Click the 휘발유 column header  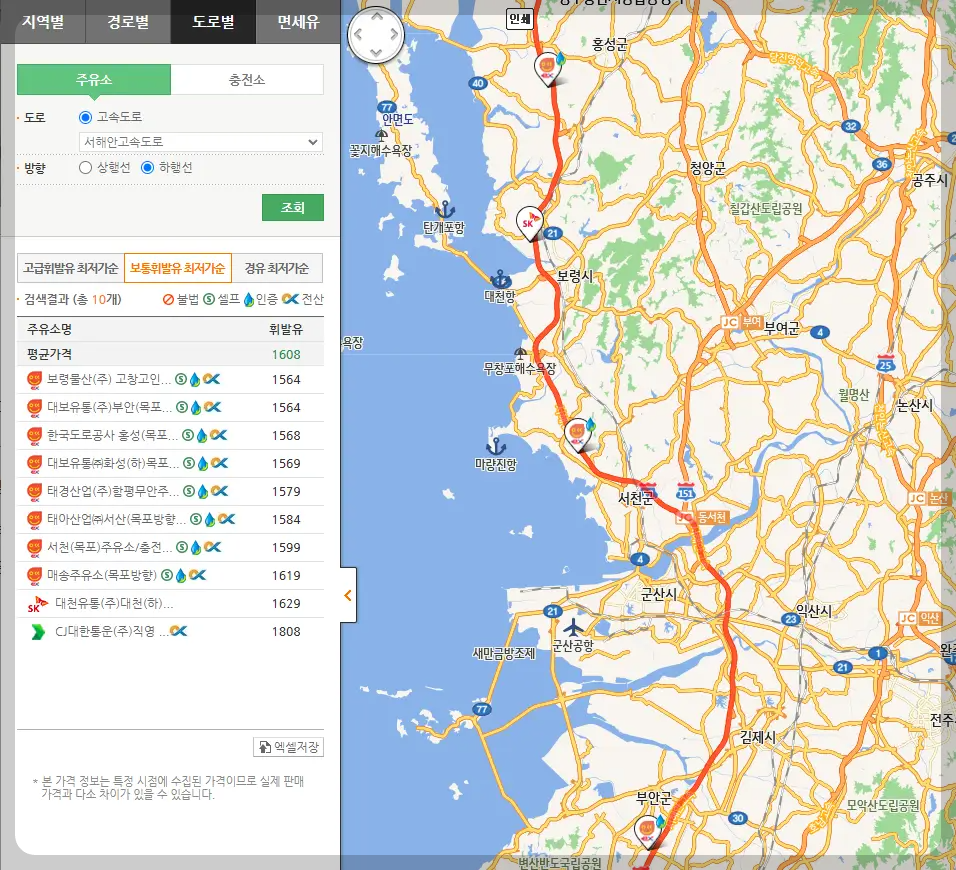[x=286, y=330]
